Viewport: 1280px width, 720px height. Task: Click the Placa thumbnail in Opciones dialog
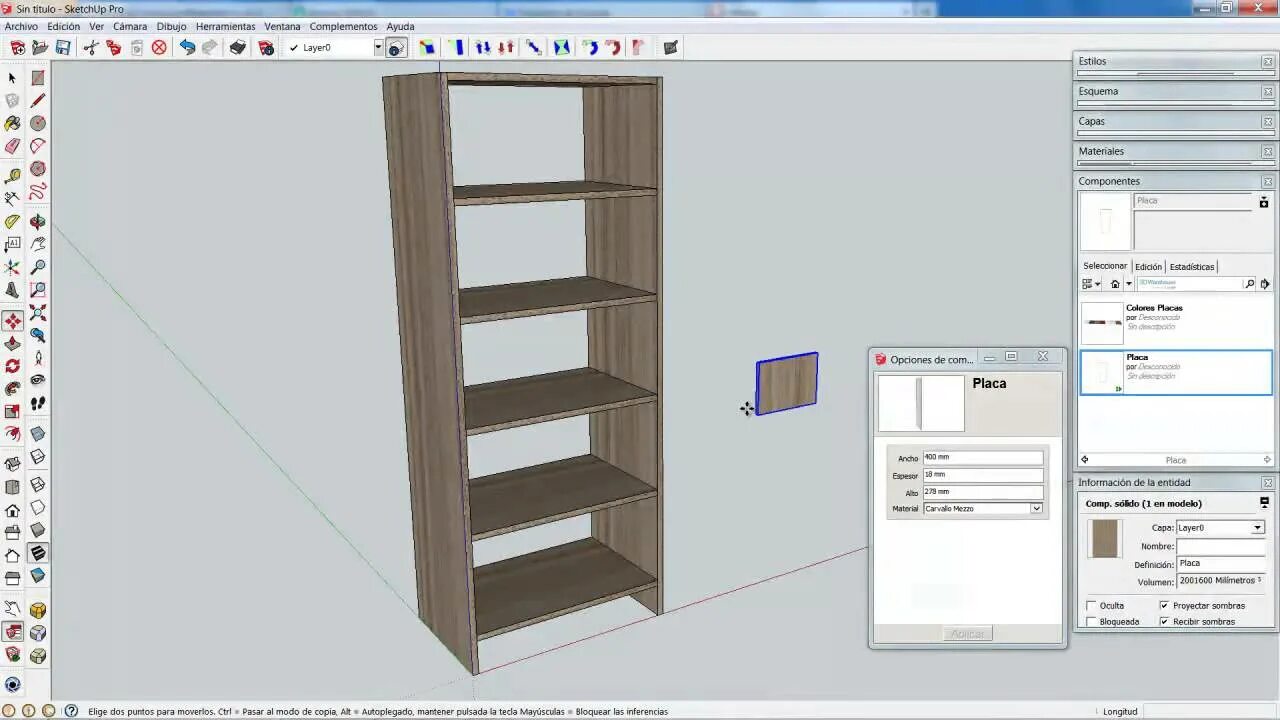(920, 403)
